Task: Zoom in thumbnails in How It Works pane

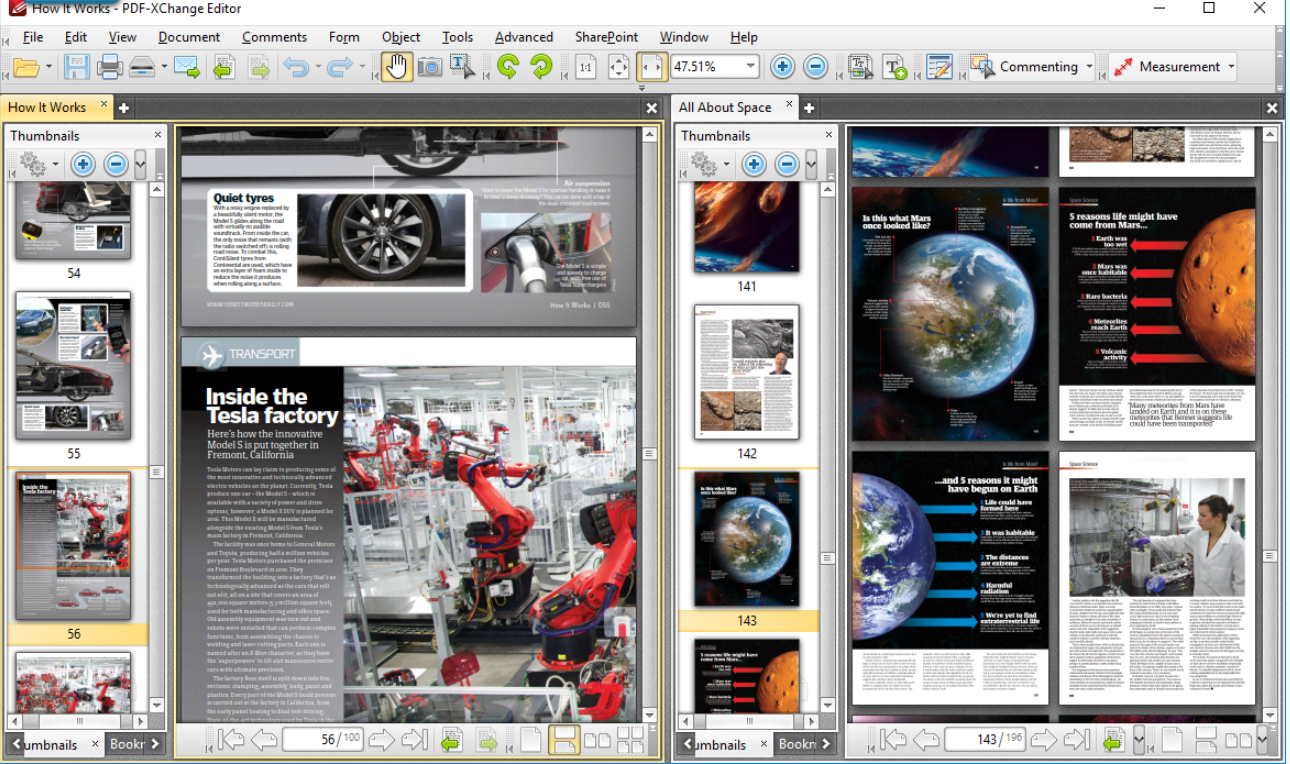Action: [83, 164]
